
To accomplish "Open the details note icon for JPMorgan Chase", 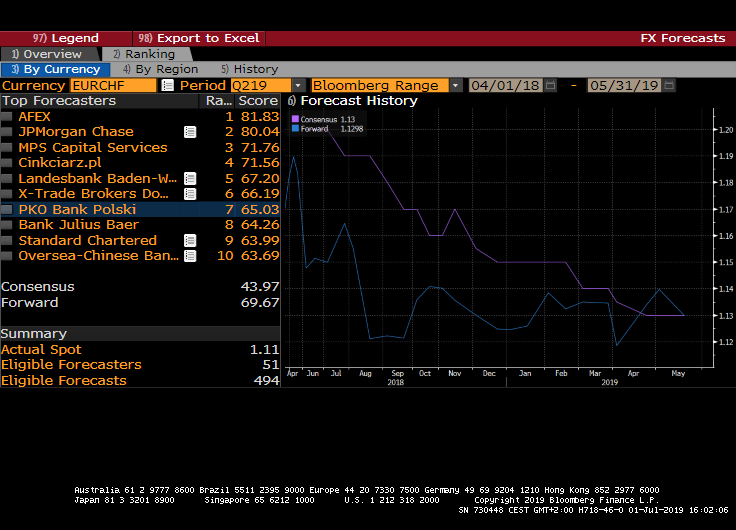I will (x=190, y=132).
